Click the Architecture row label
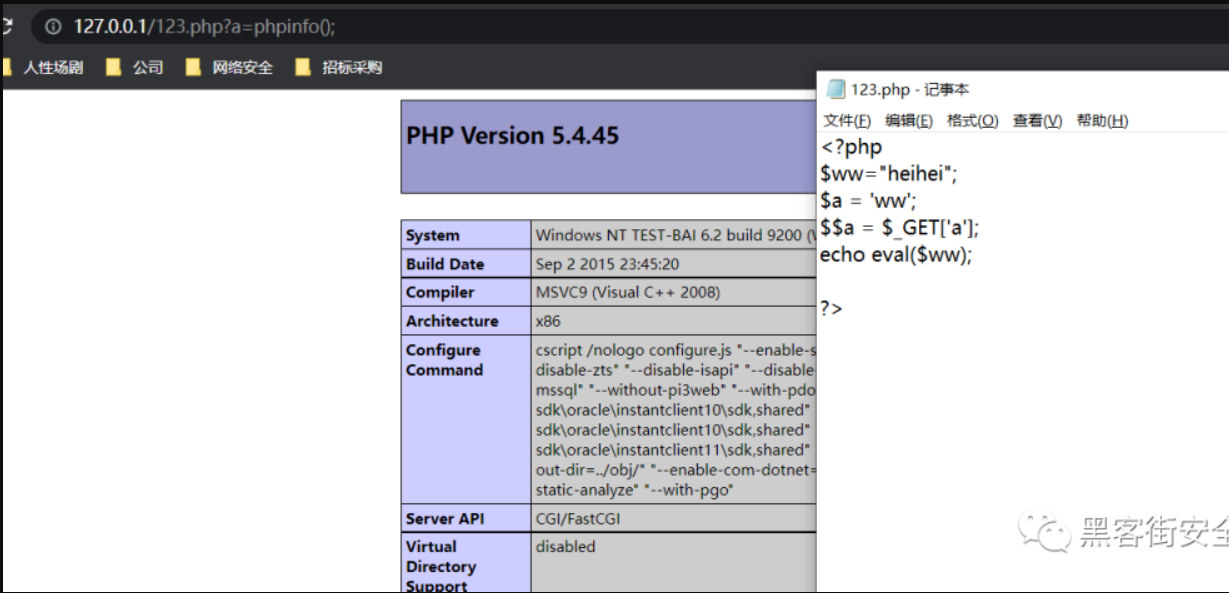 [x=452, y=321]
